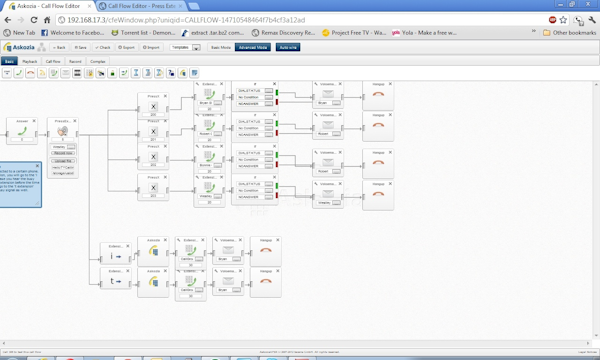The width and height of the screenshot is (600, 360).
Task: Click green output port of bottom condition node
Action: coord(277,186)
